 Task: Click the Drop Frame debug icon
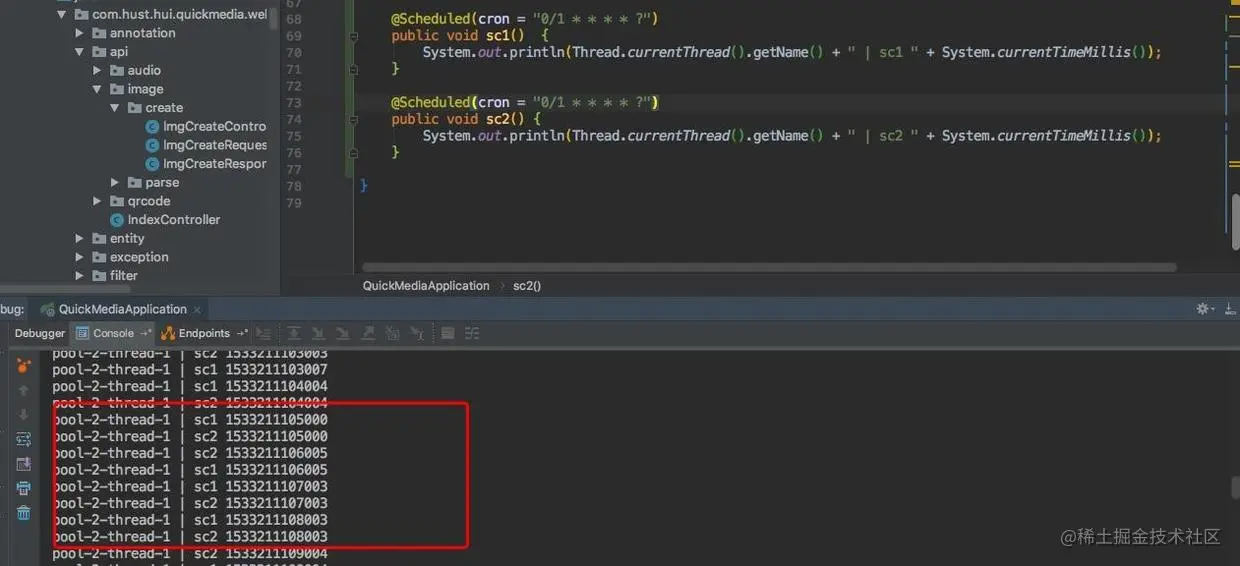[393, 333]
